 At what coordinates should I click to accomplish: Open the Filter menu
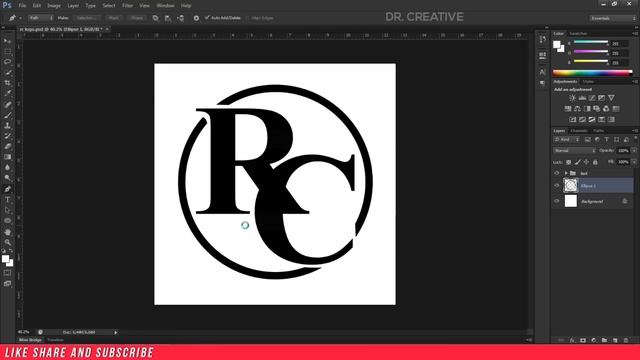[127, 6]
